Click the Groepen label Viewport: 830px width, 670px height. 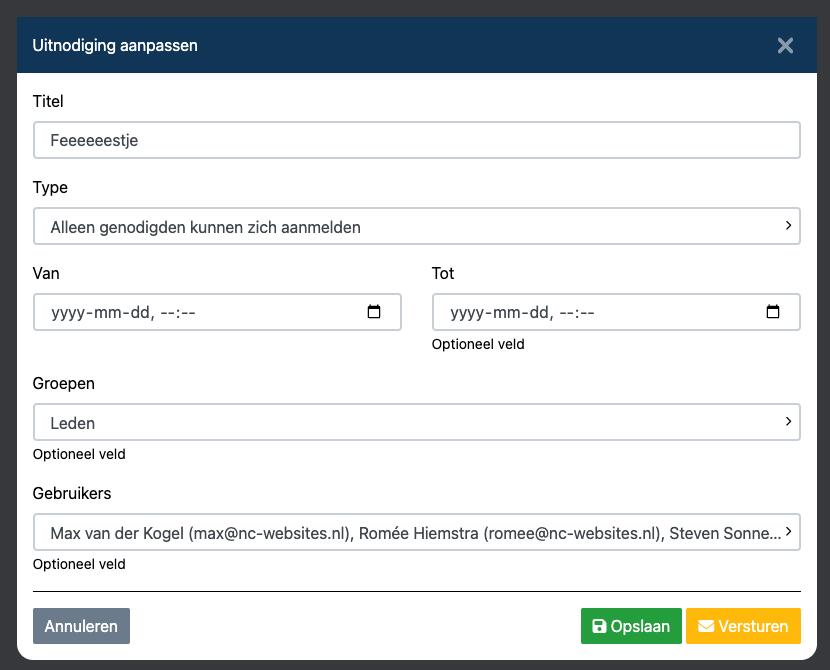click(x=64, y=383)
